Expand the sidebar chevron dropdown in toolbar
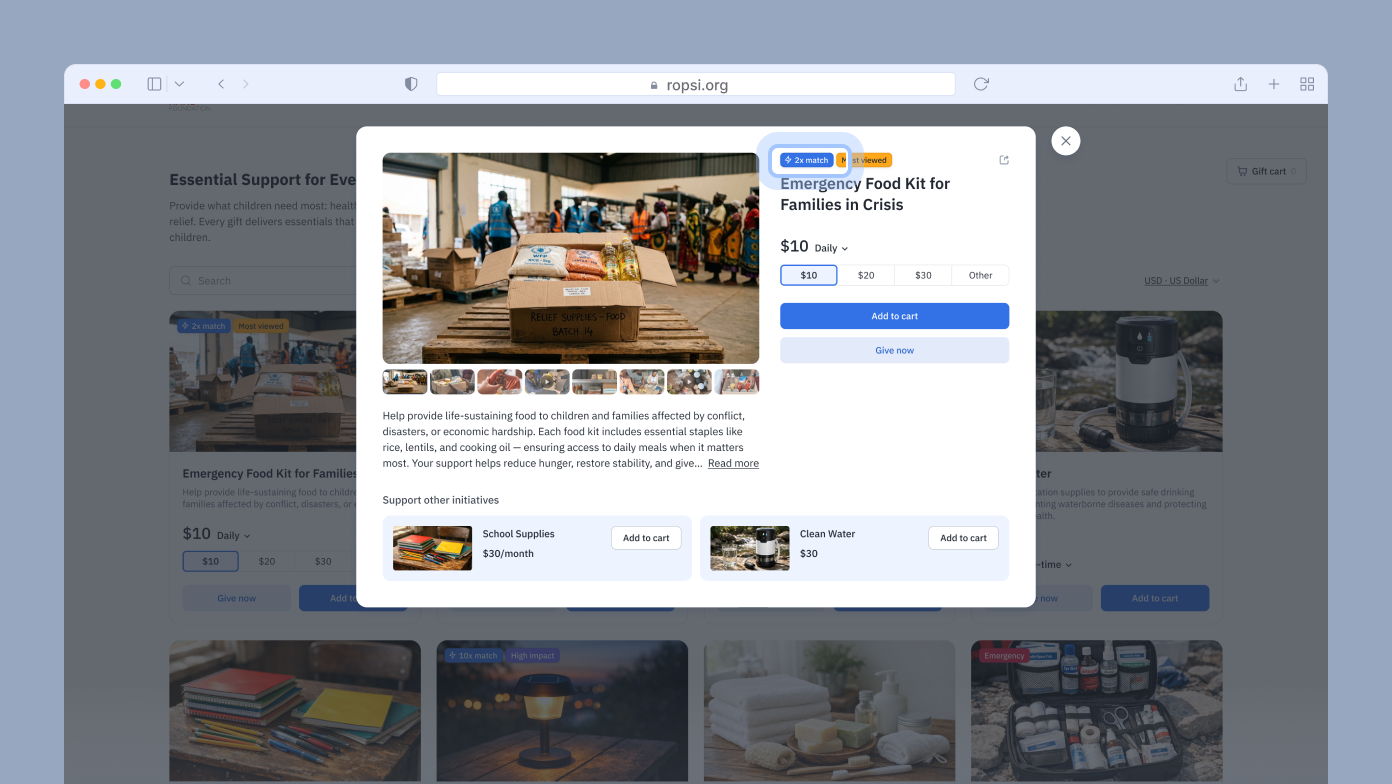Image resolution: width=1392 pixels, height=784 pixels. pyautogui.click(x=179, y=84)
